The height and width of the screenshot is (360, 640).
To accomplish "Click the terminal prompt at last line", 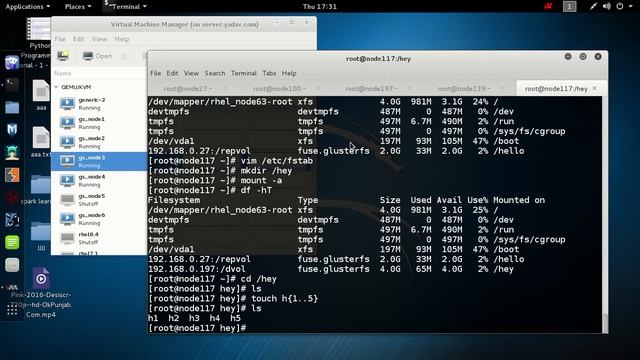I will pos(197,328).
